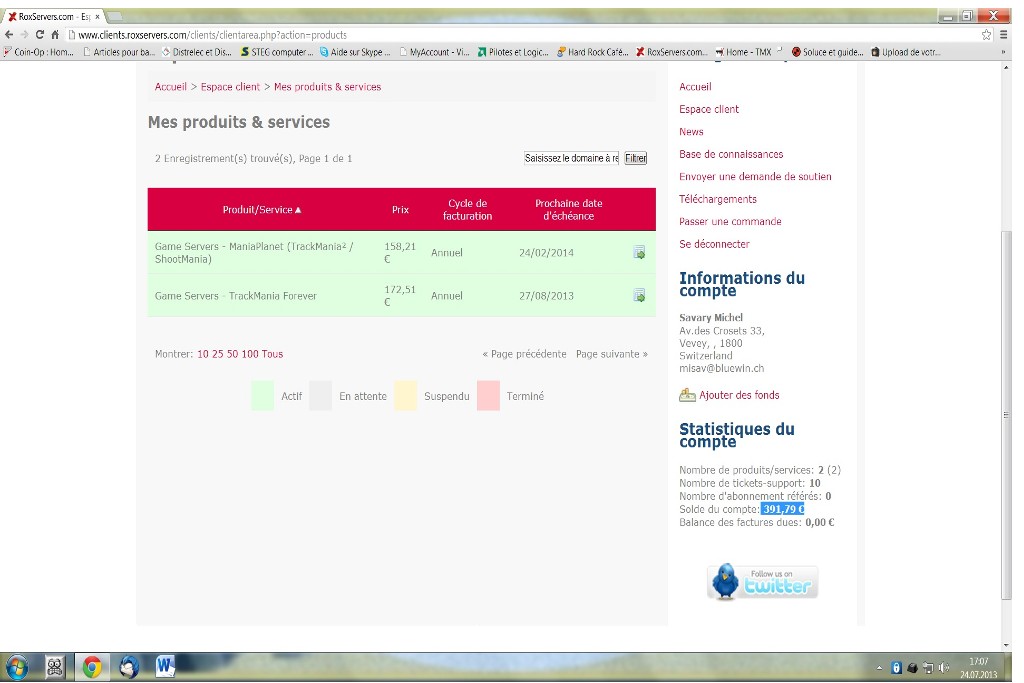This screenshot has width=1024, height=683.
Task: Open Hard Rock Café bookmark
Action: 593,52
